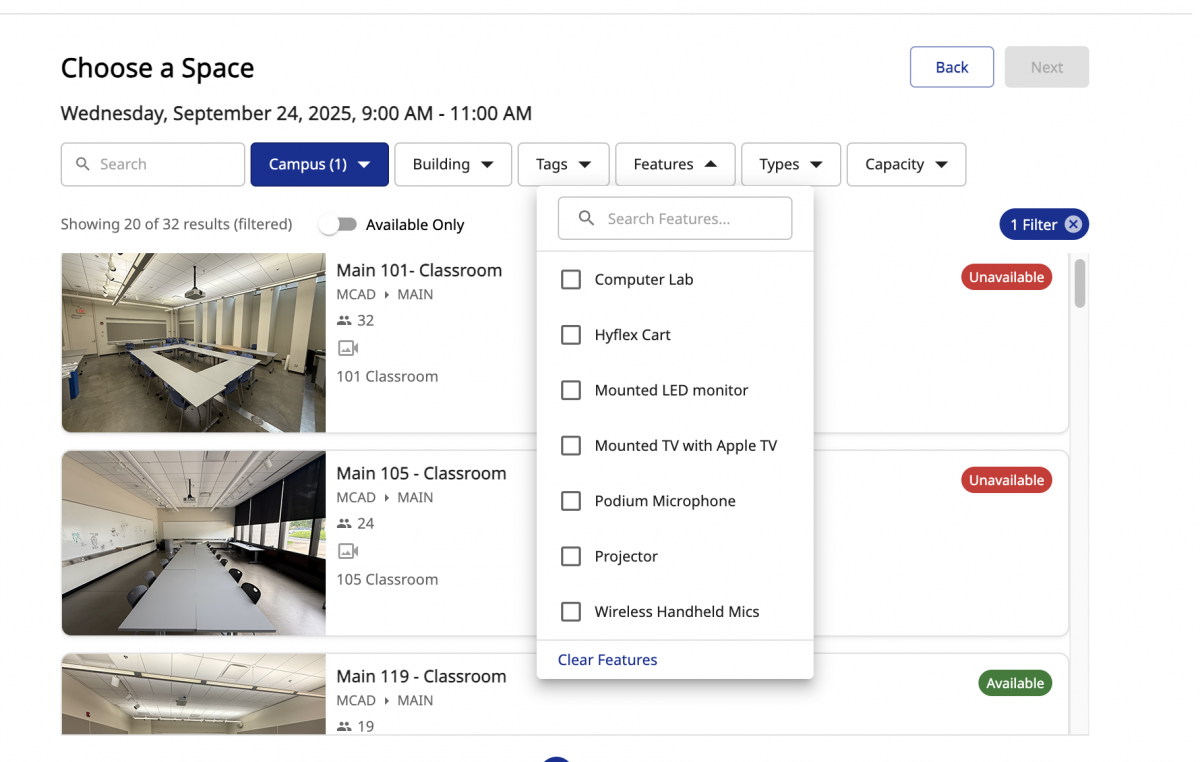This screenshot has width=1200, height=762.
Task: Expand the Capacity dropdown
Action: pos(906,164)
